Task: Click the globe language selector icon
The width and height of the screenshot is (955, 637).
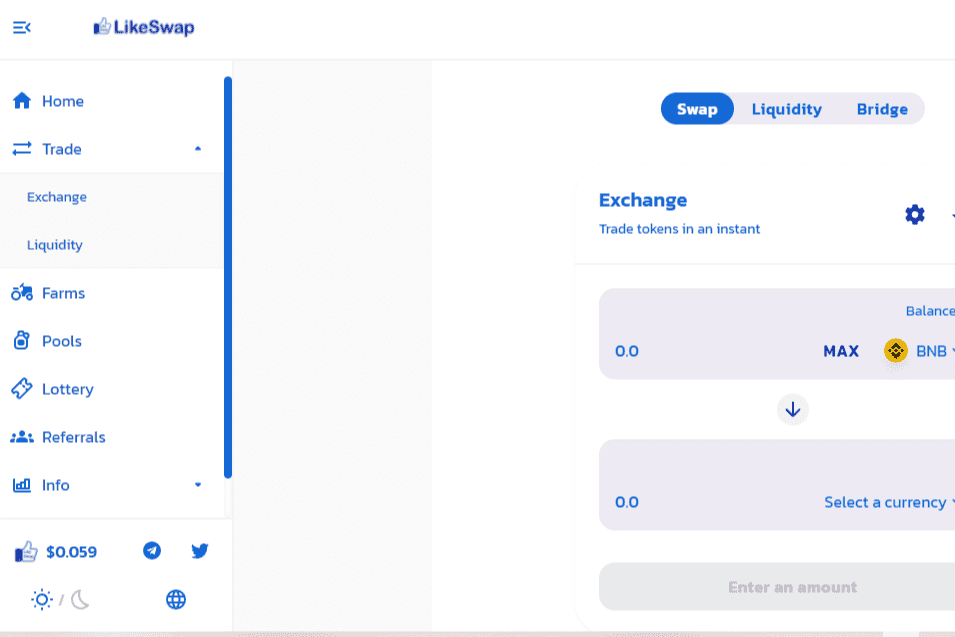Action: pos(176,599)
